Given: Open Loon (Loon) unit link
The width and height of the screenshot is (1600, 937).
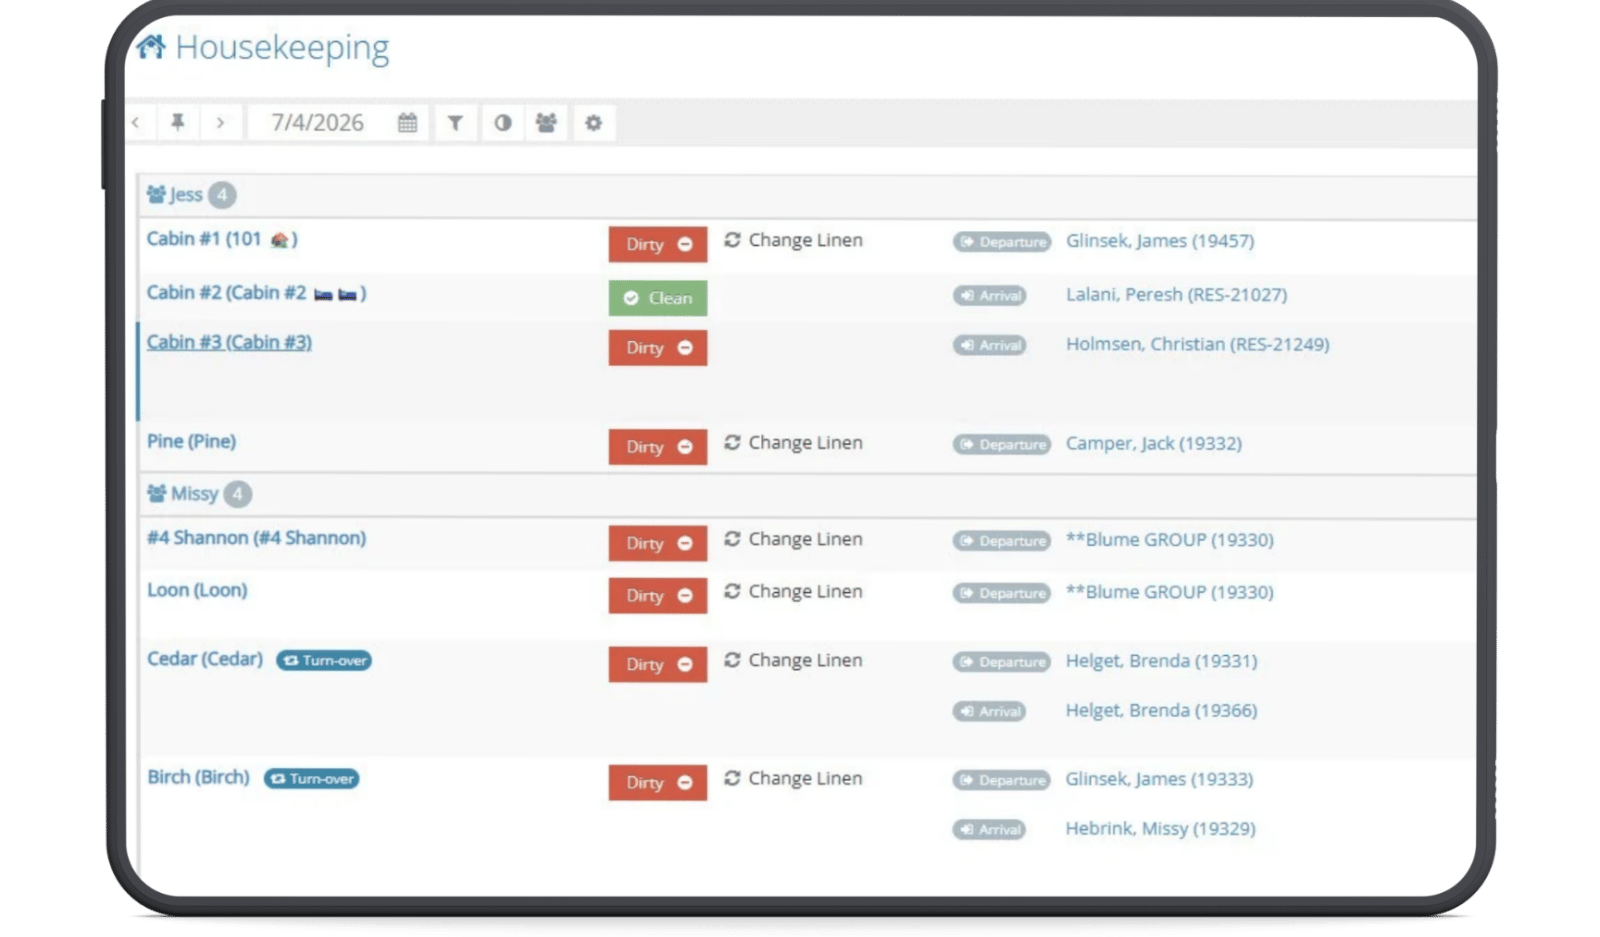Looking at the screenshot, I should [x=197, y=590].
